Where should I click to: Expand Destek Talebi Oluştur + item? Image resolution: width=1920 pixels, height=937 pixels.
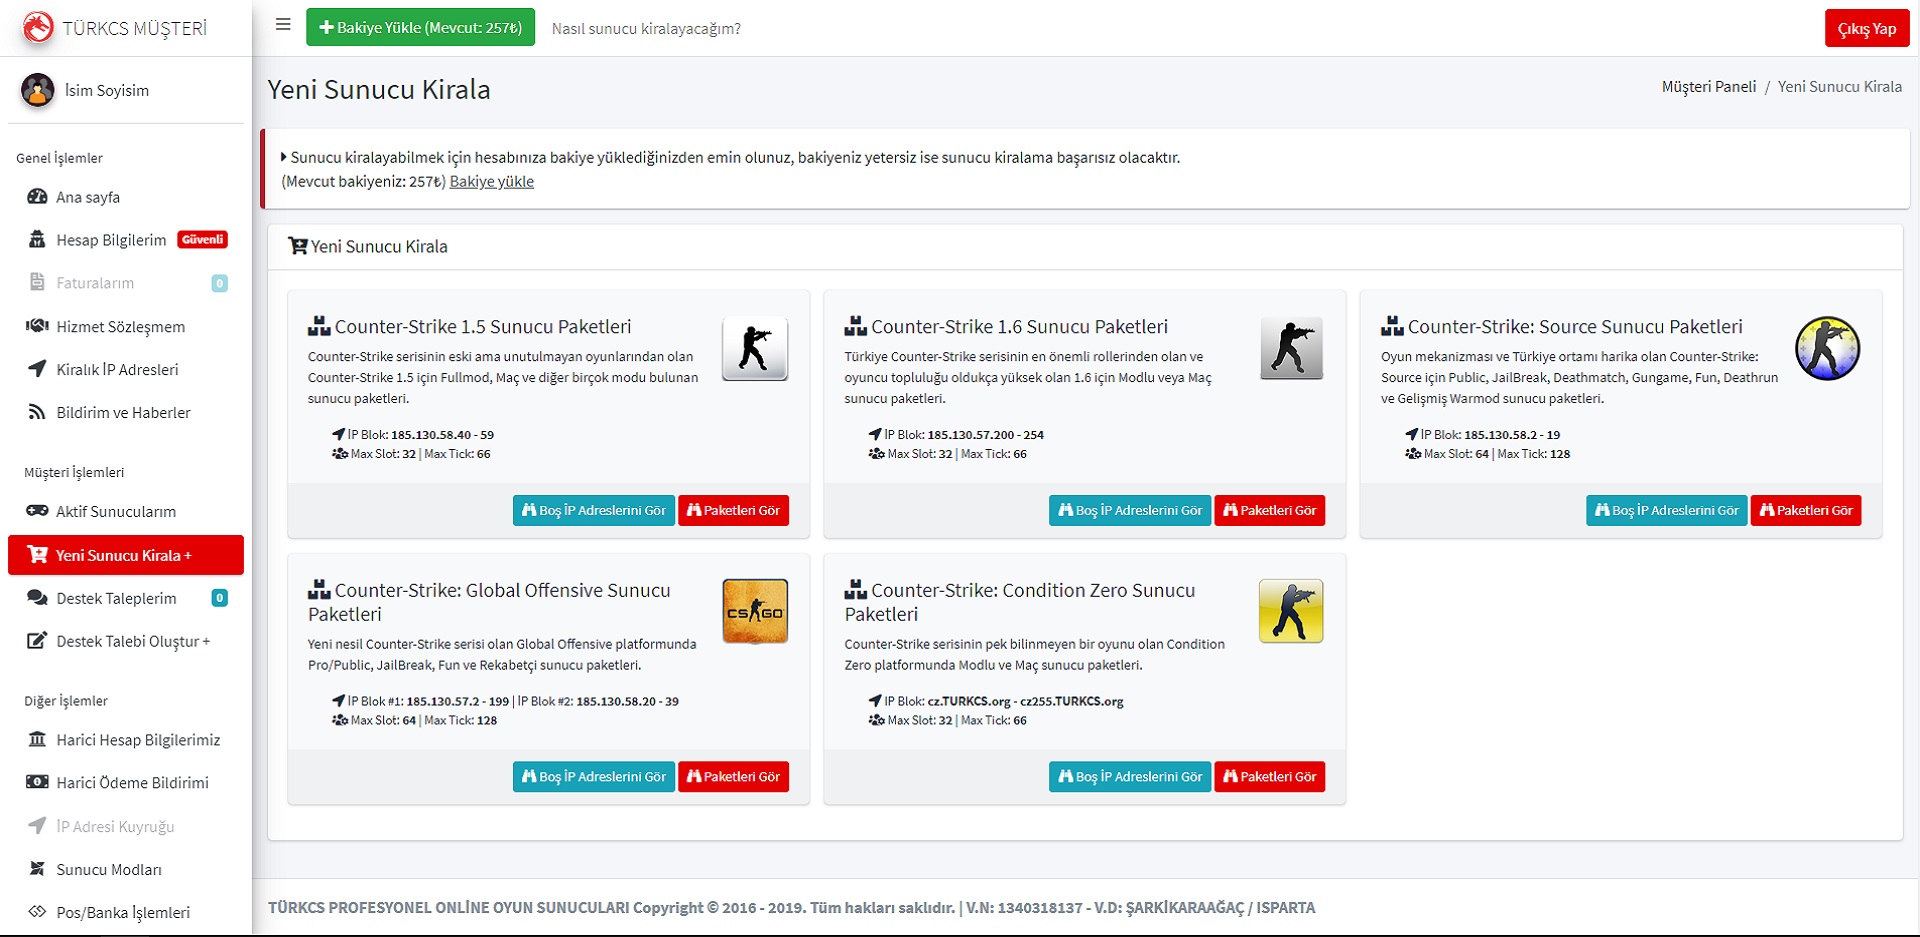tap(132, 641)
